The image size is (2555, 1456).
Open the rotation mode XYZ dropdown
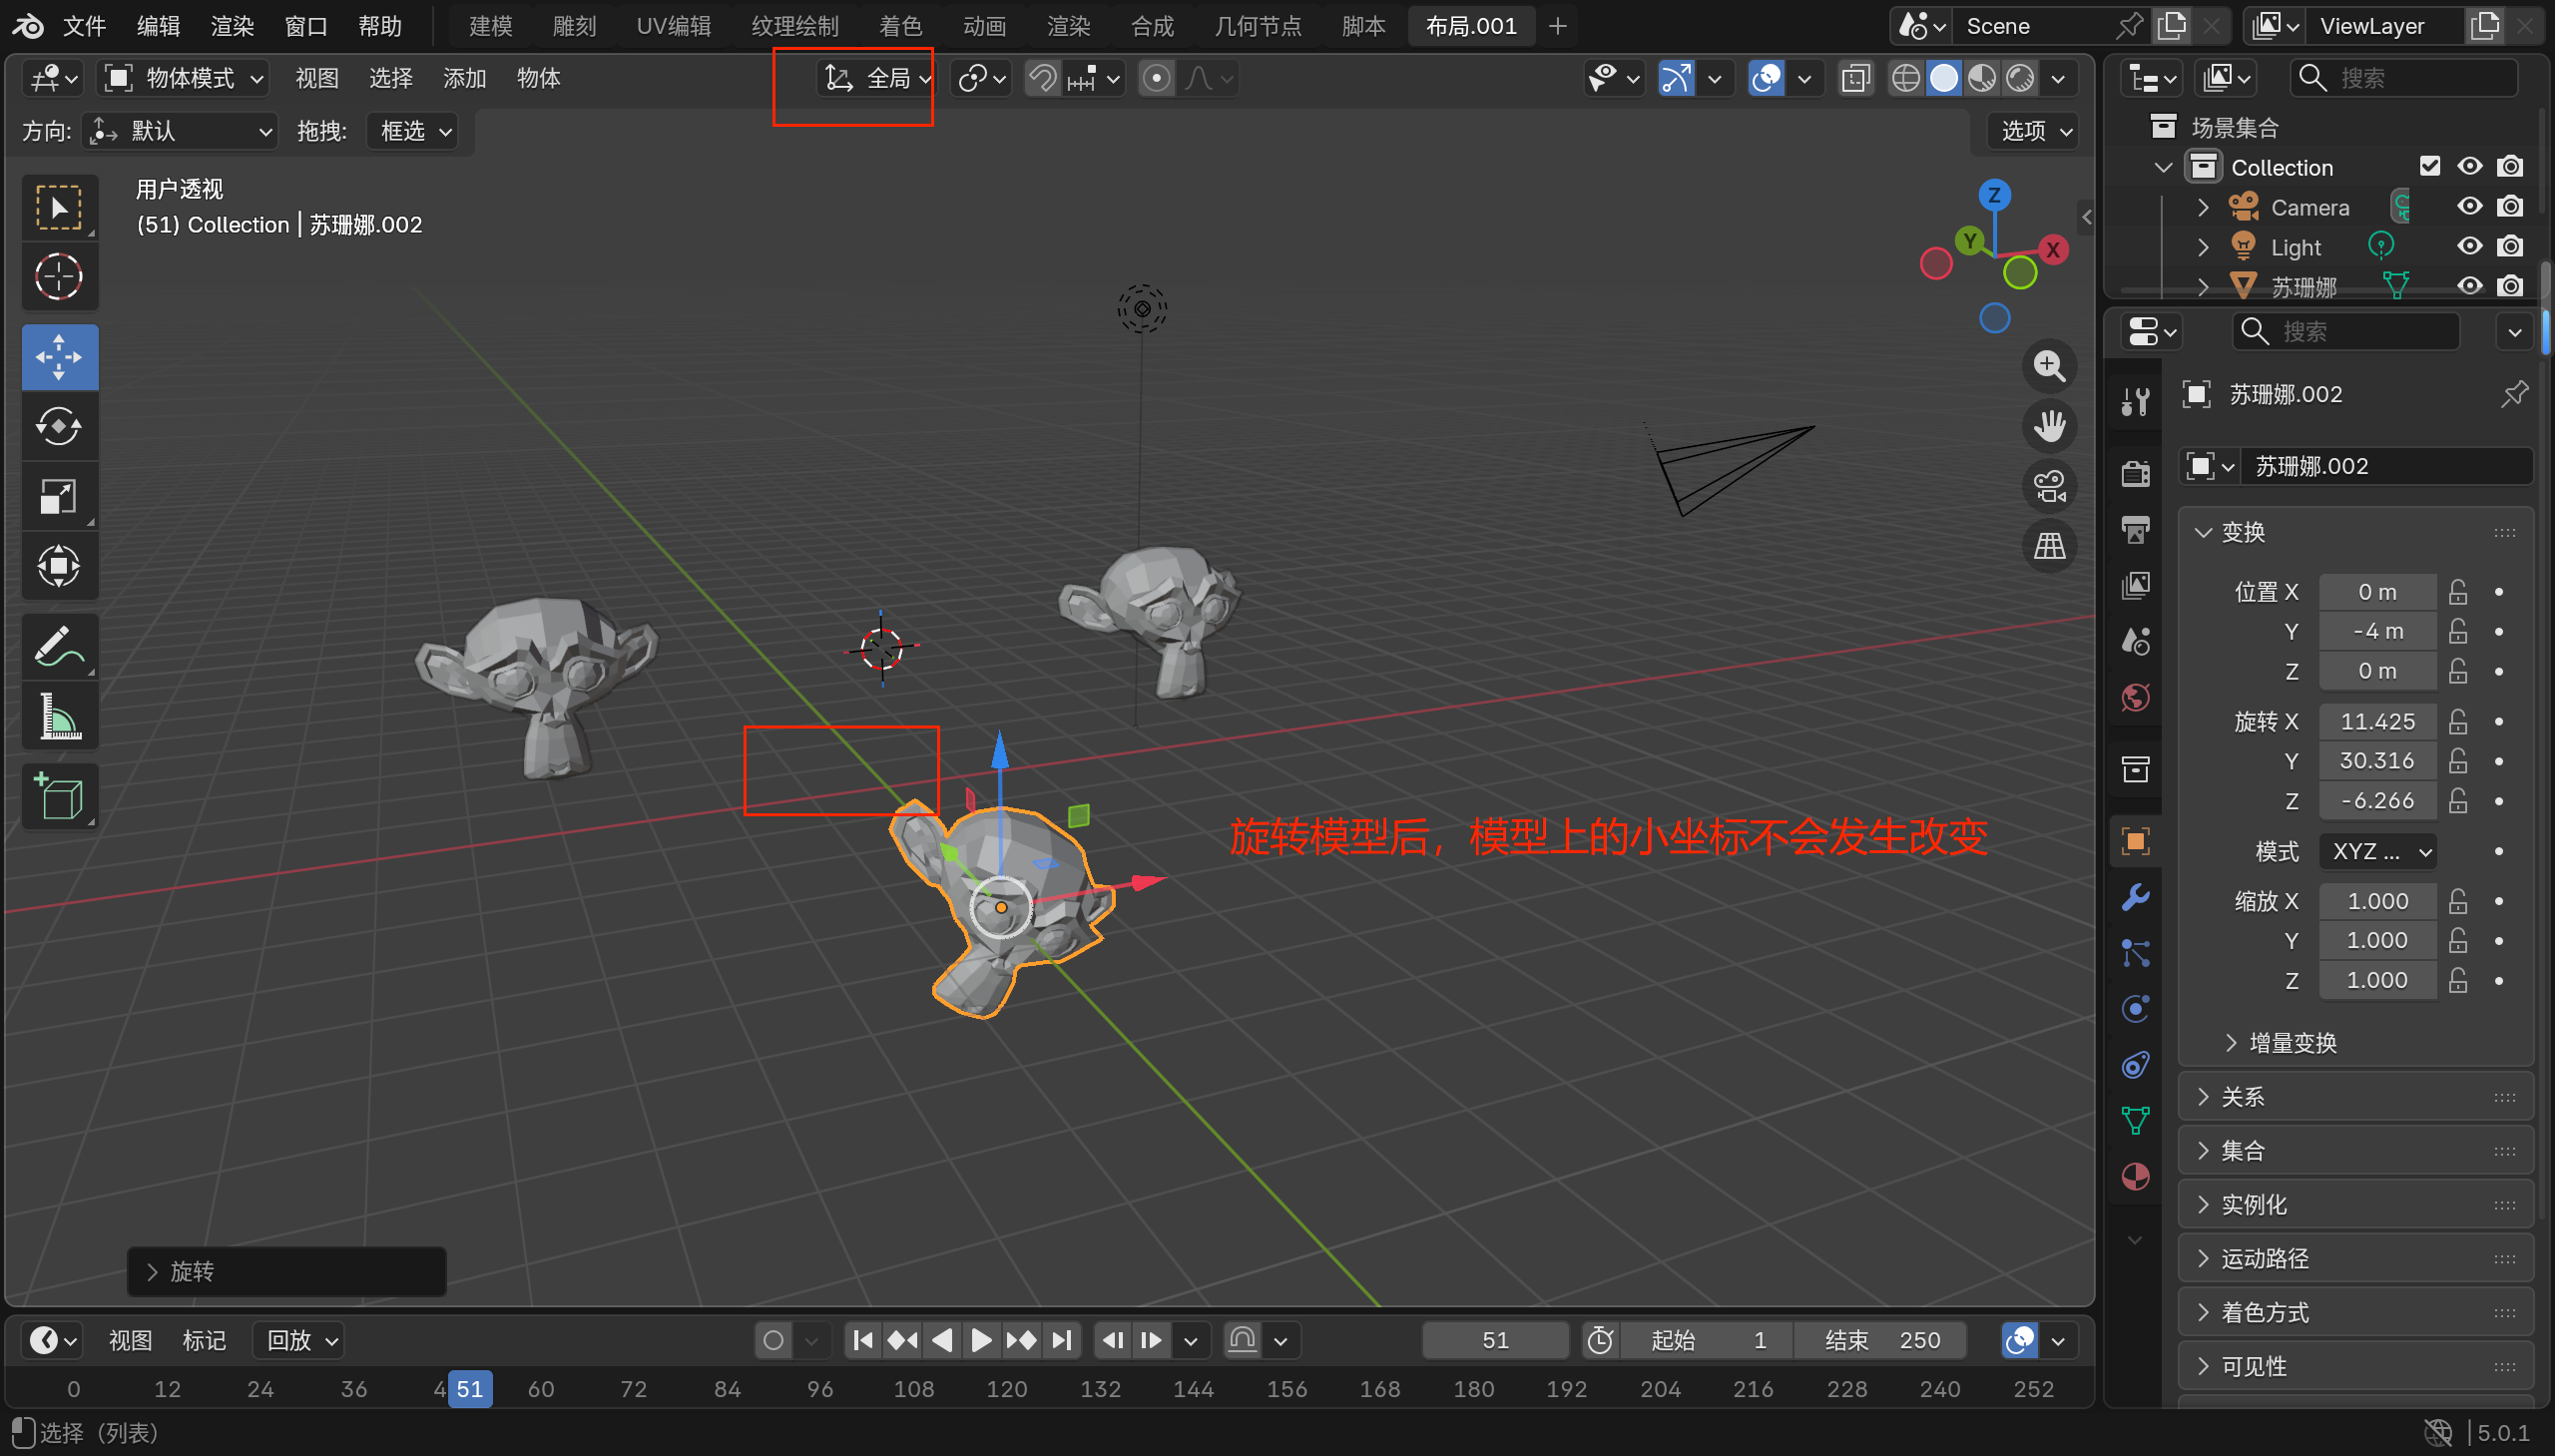2379,851
